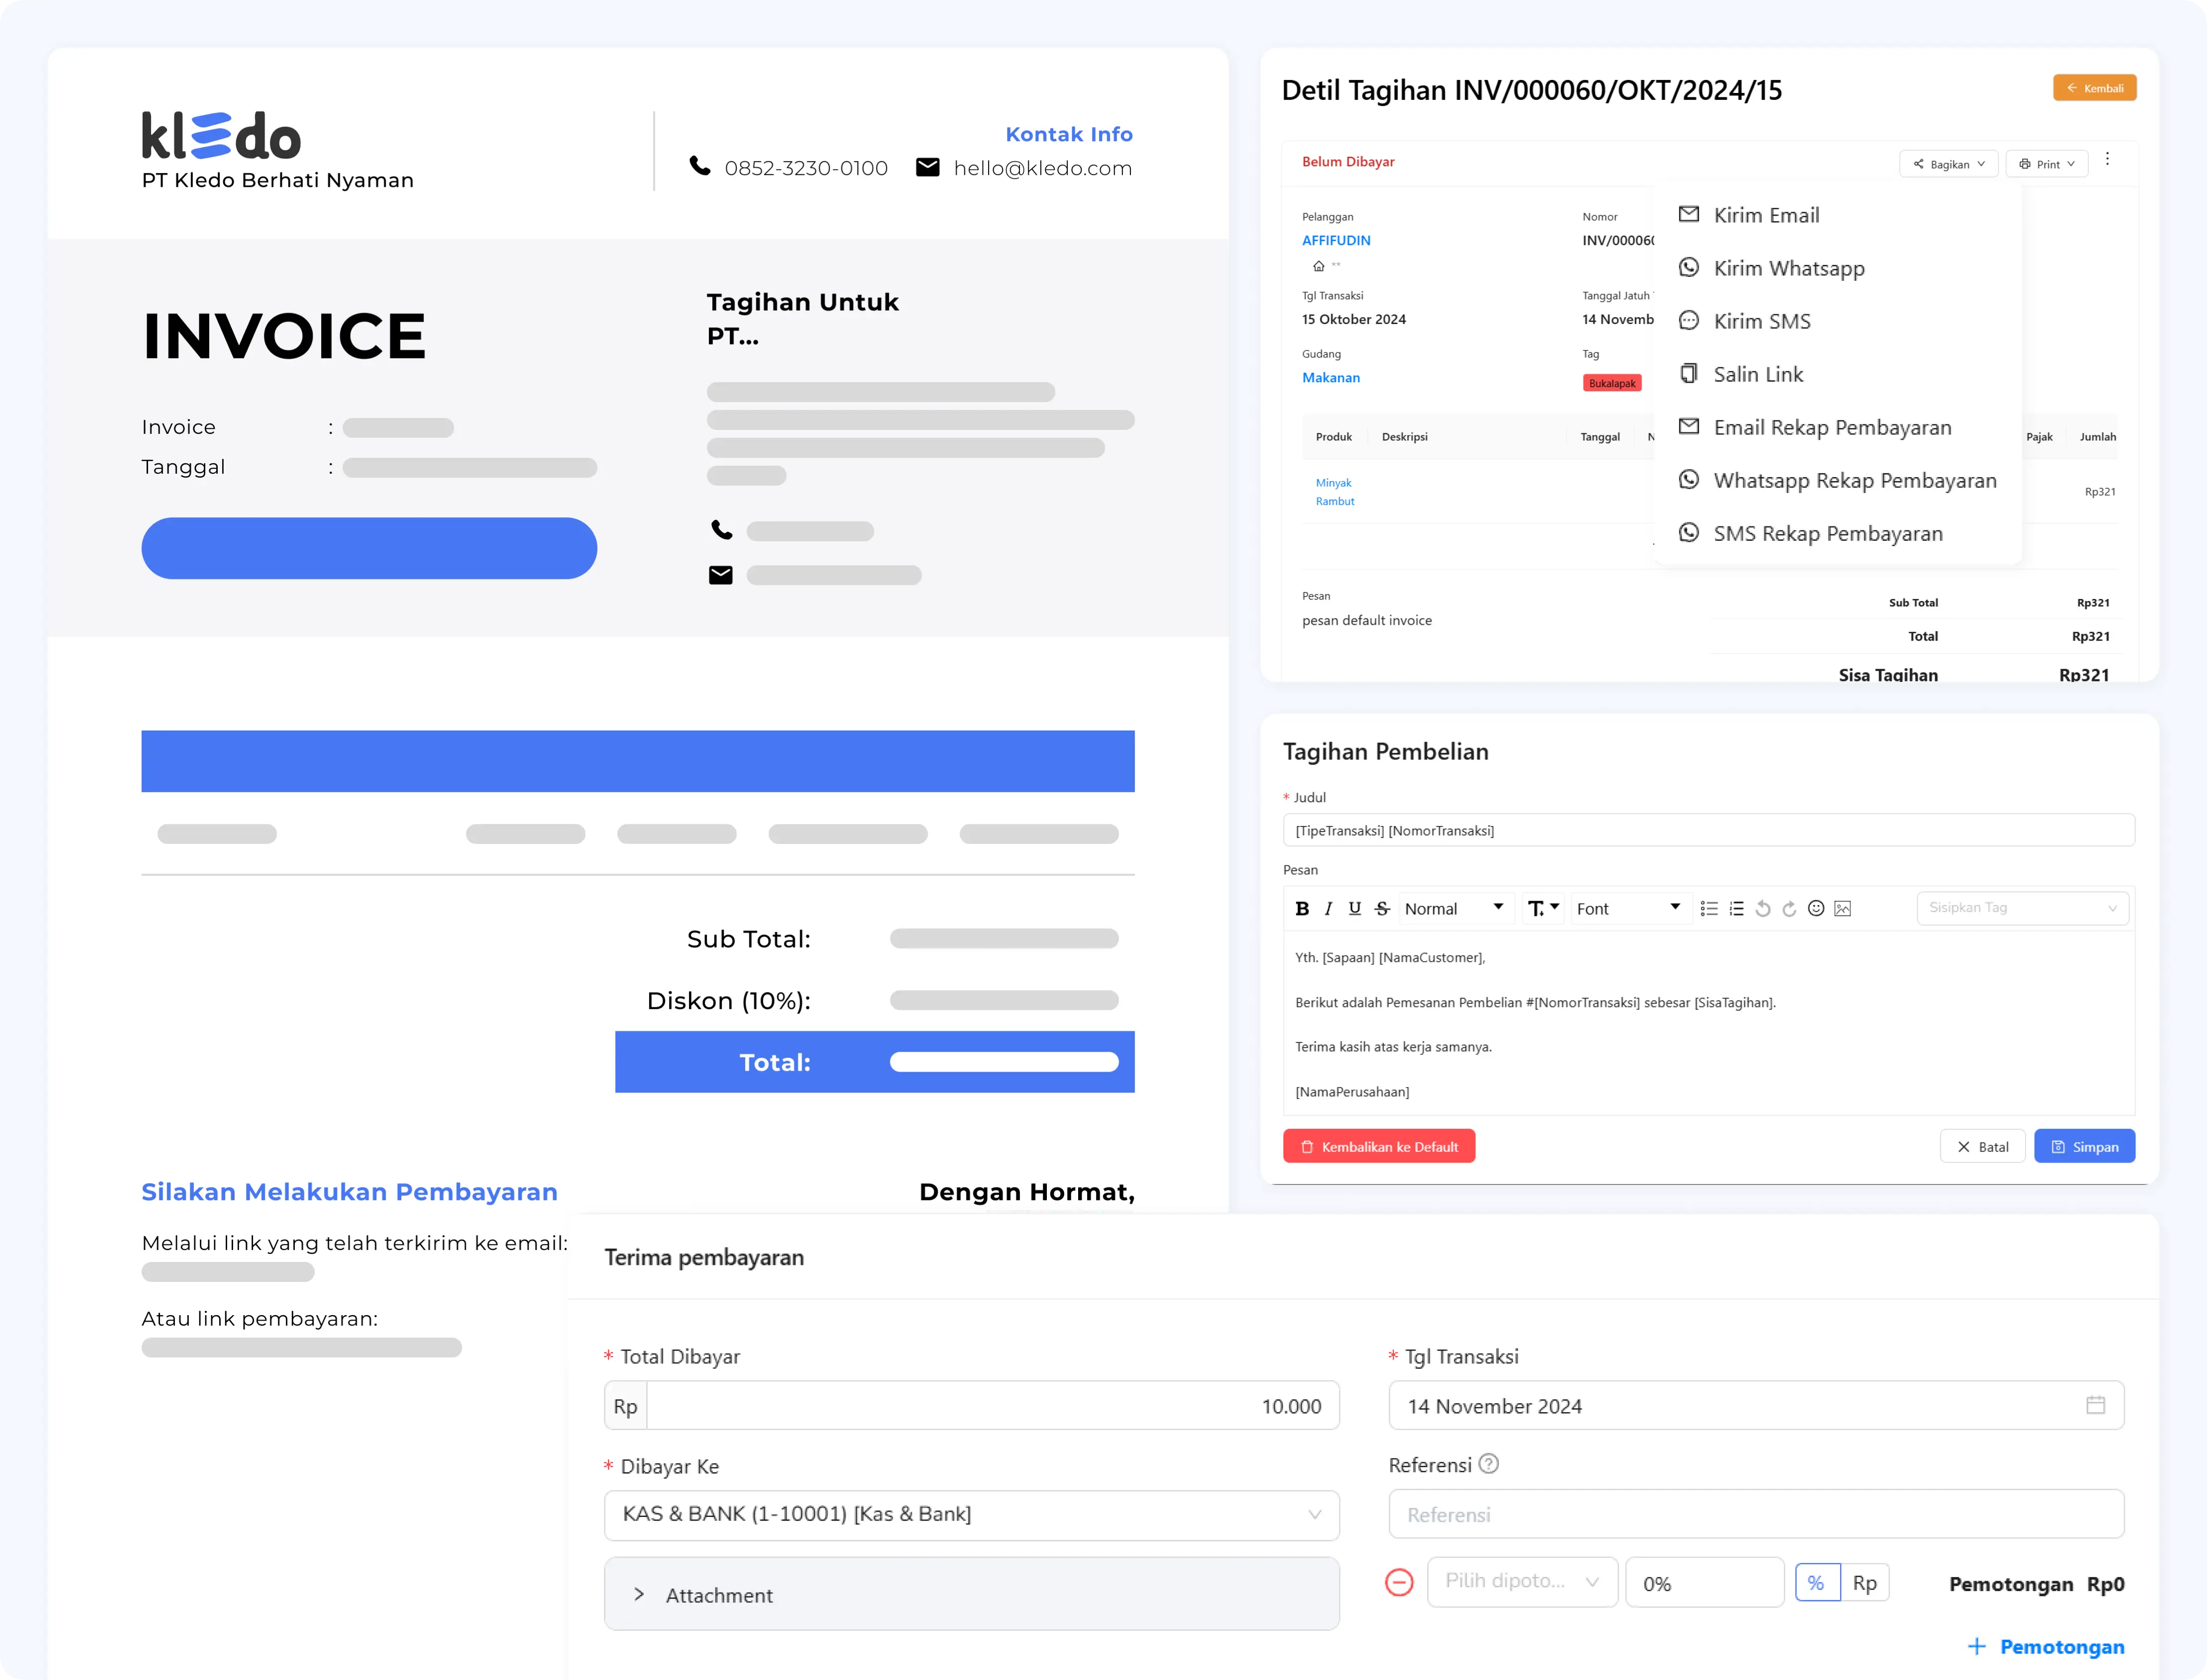Select the underline formatting icon

[1355, 908]
